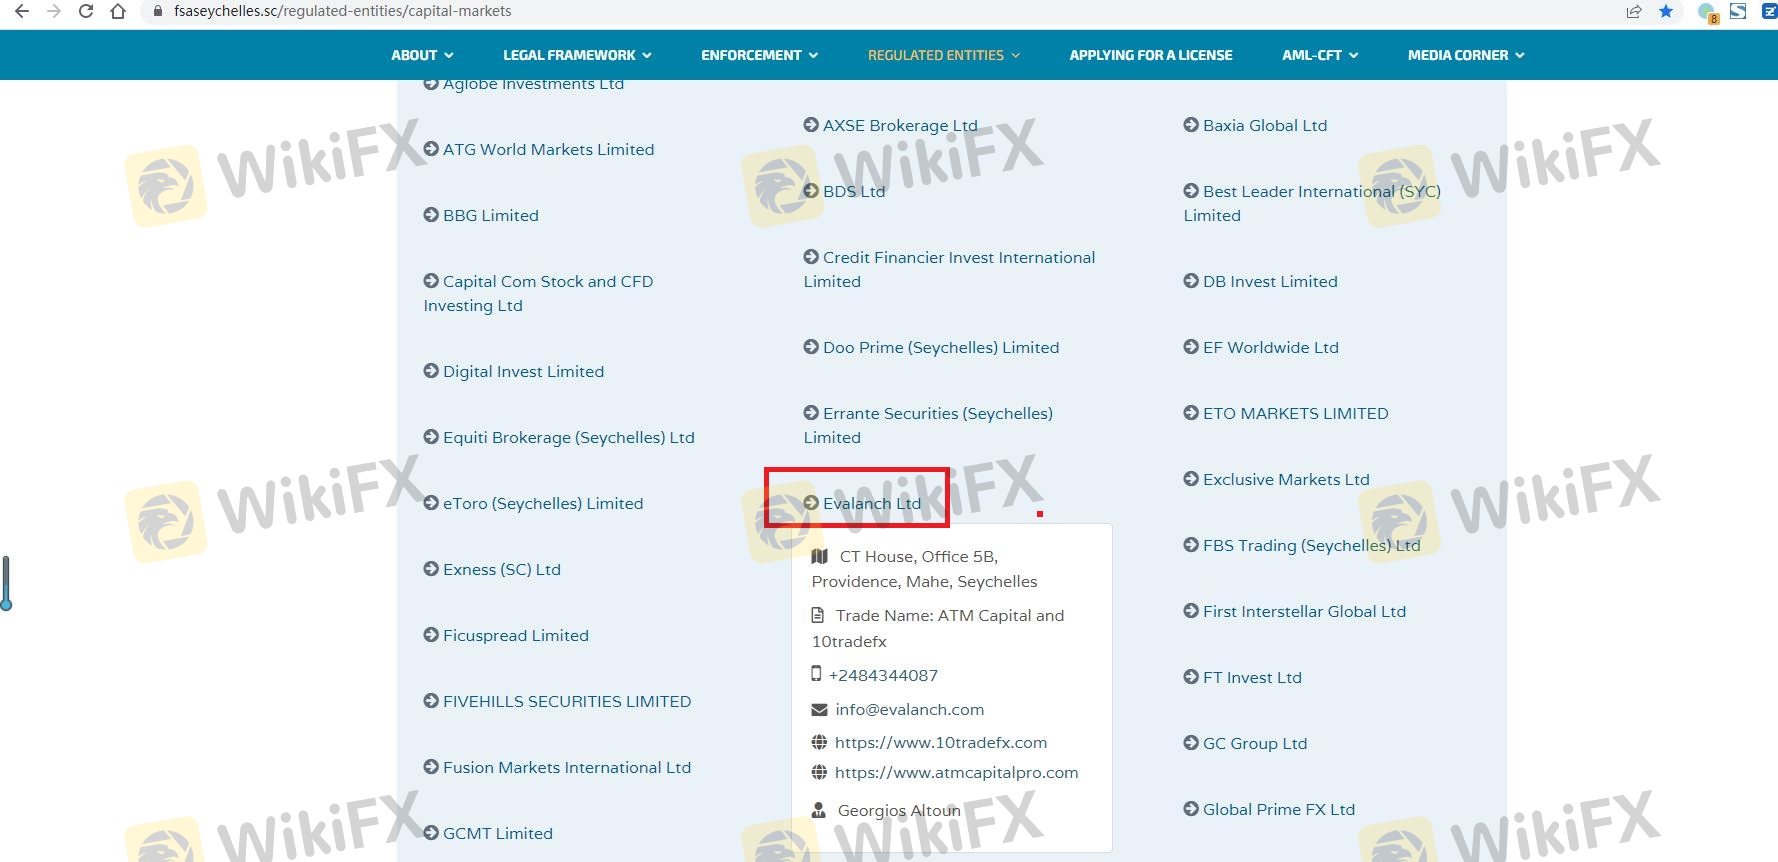Image resolution: width=1778 pixels, height=862 pixels.
Task: Click the arrow icon beside ETO MARKETS LIMITED
Action: [x=1191, y=413]
